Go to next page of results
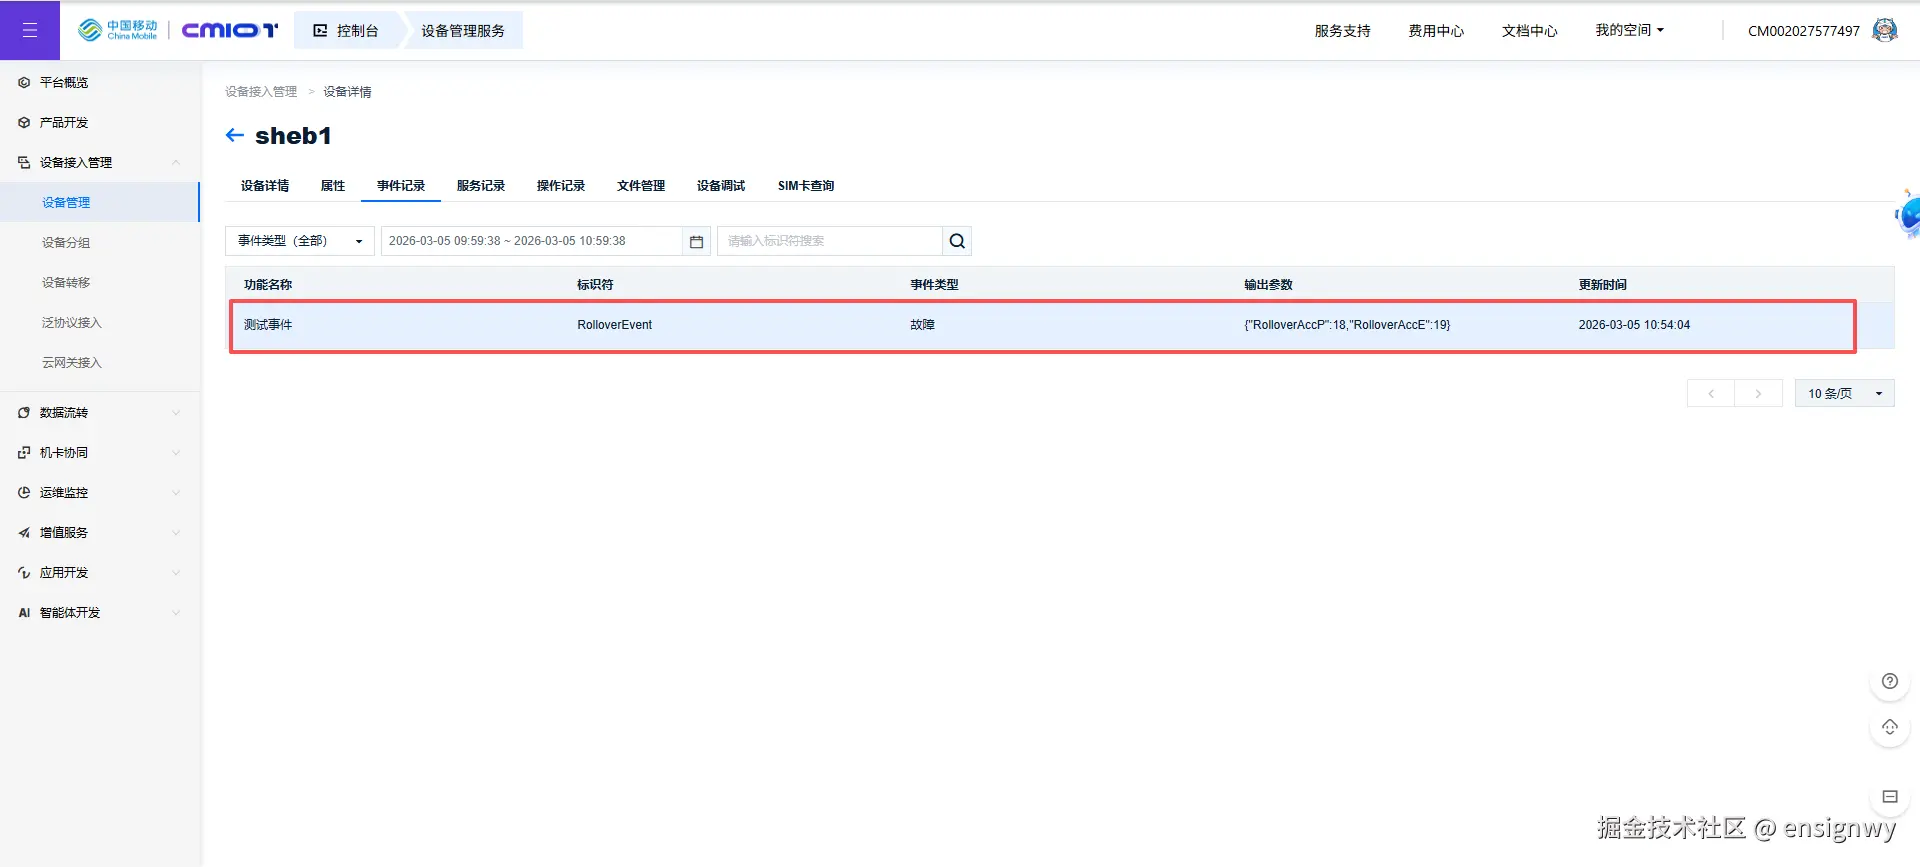 click(x=1758, y=393)
